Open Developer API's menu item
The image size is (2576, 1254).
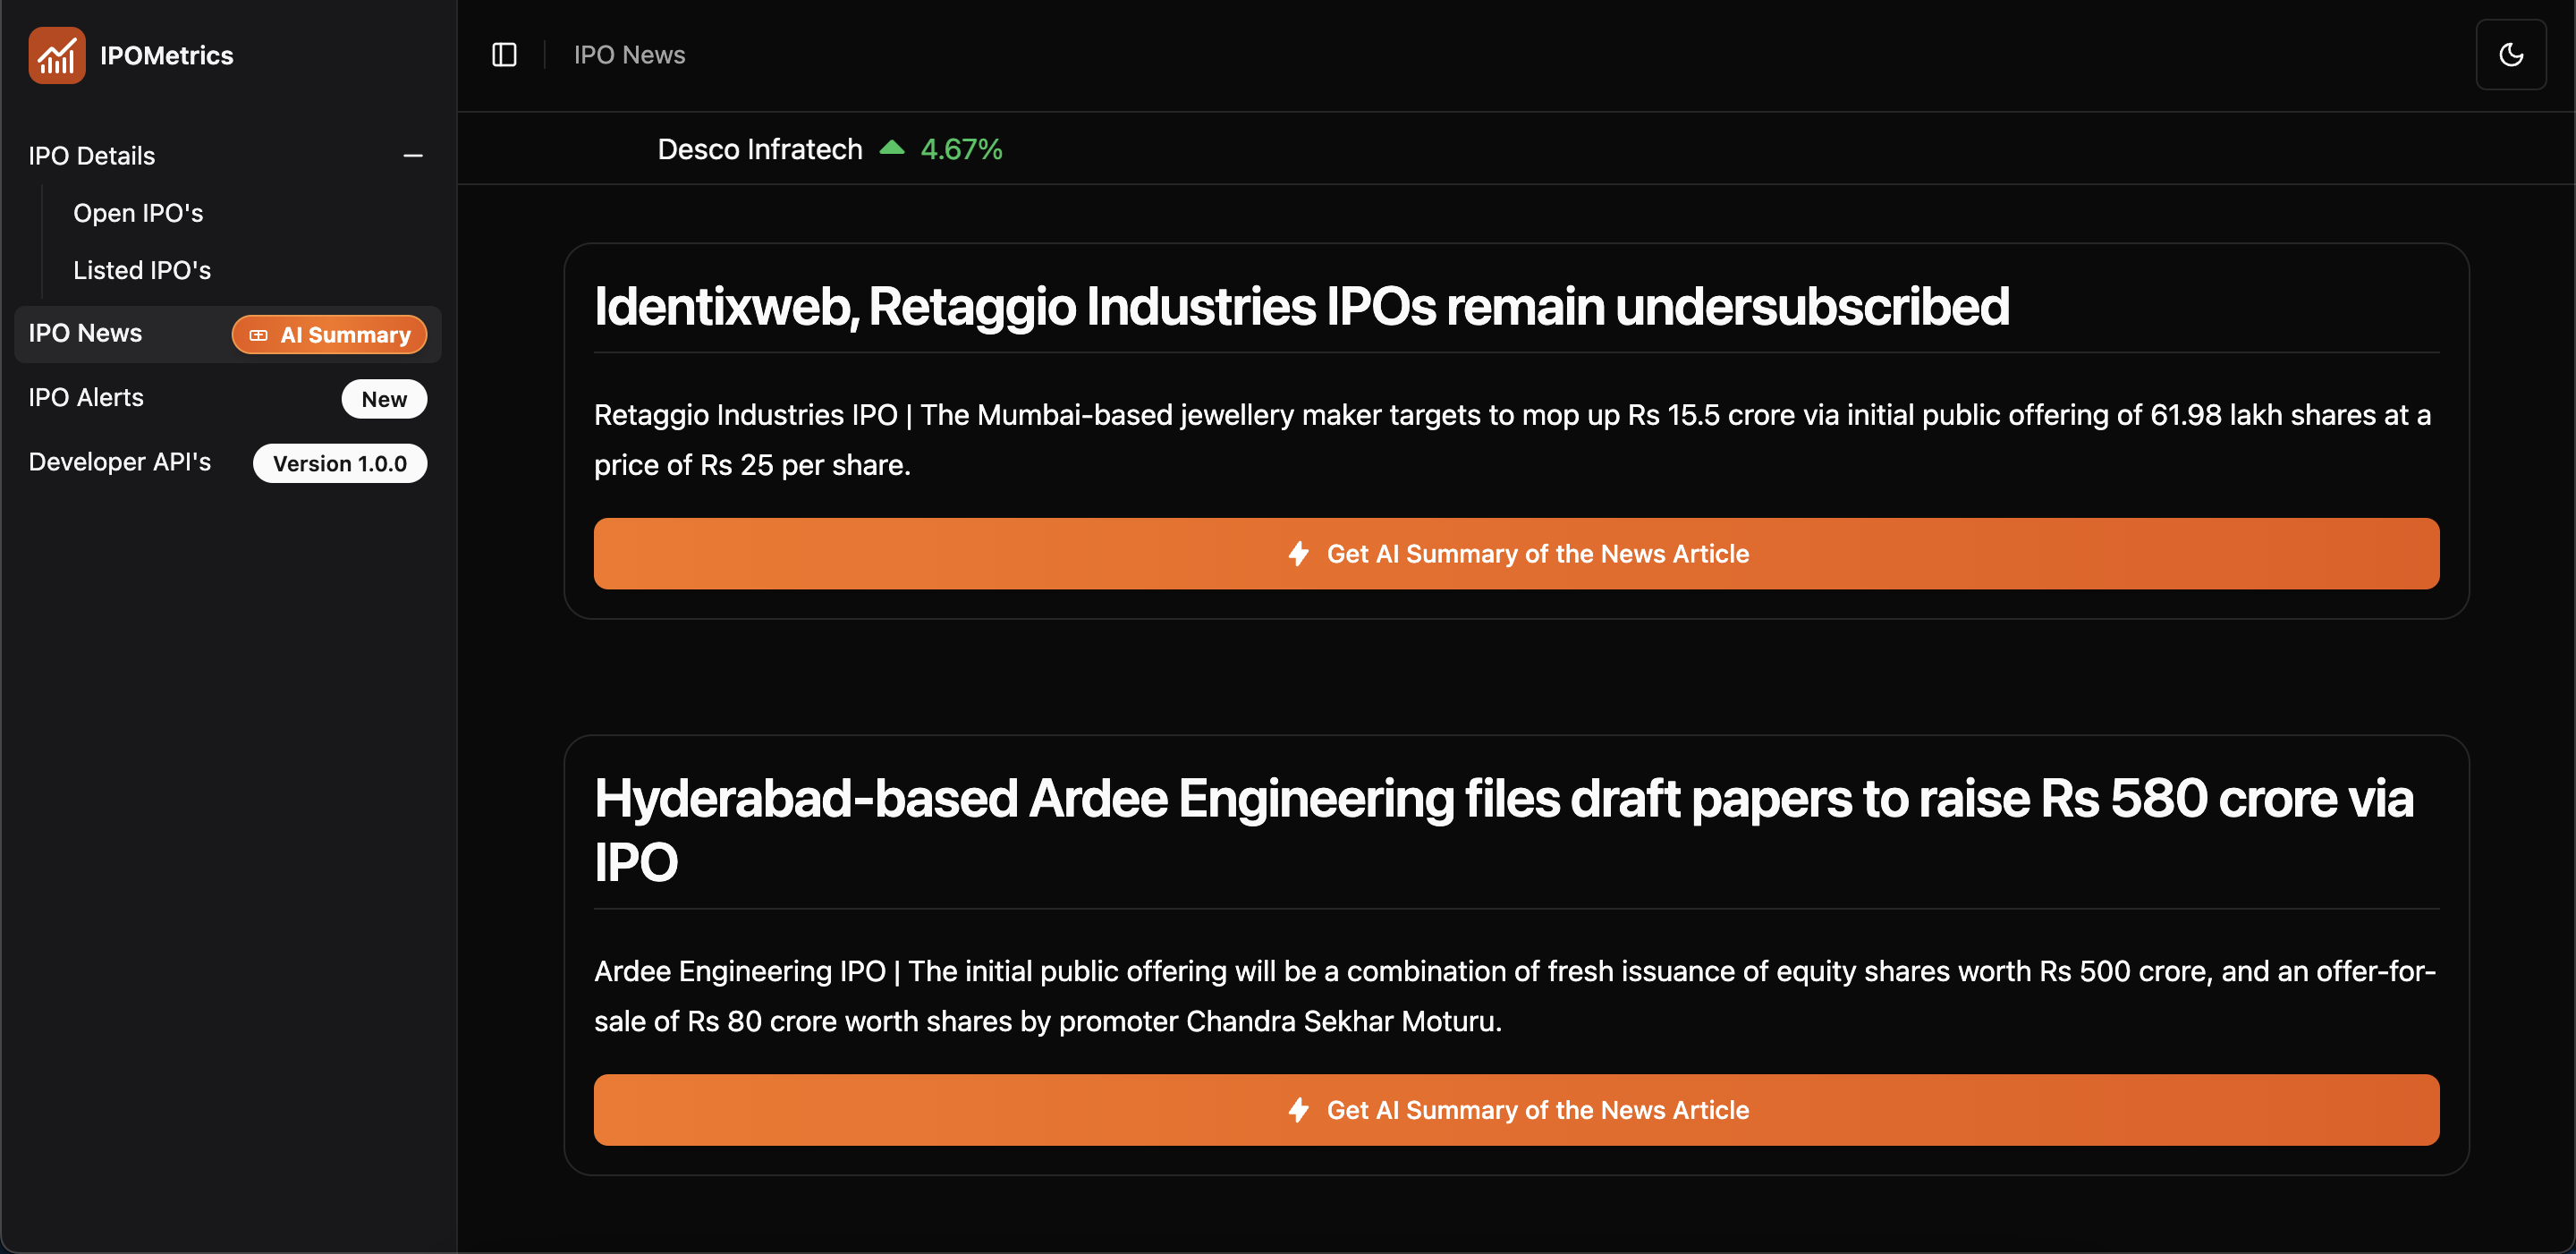point(120,462)
